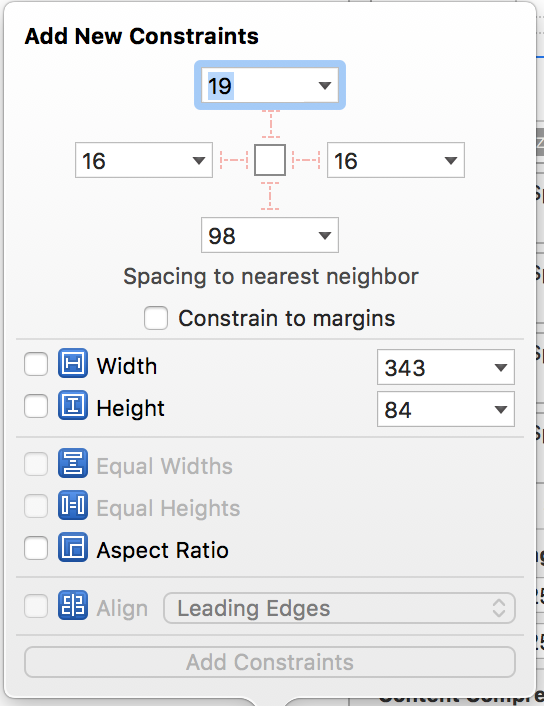Toggle the bottom spacing strut below center square
The width and height of the screenshot is (544, 706).
click(x=270, y=196)
